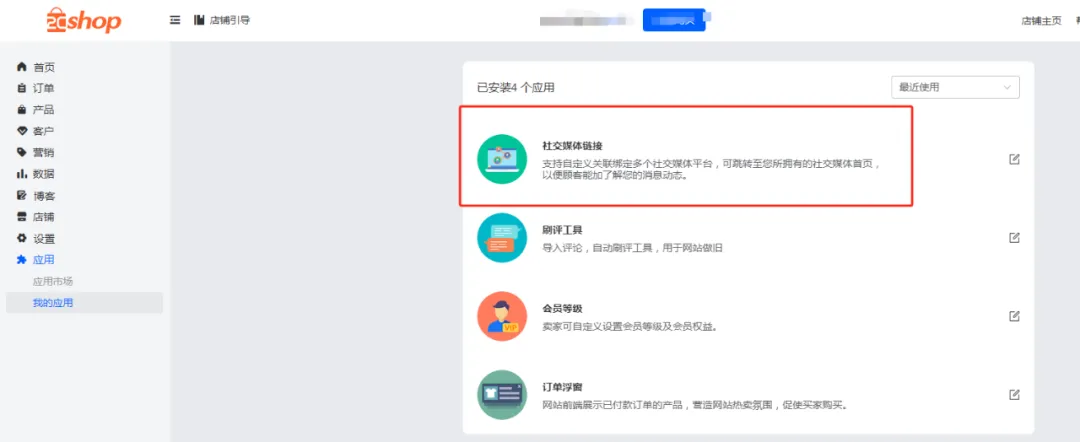1080x442 pixels.
Task: Edit the 订单浮窗 app
Action: (1014, 394)
